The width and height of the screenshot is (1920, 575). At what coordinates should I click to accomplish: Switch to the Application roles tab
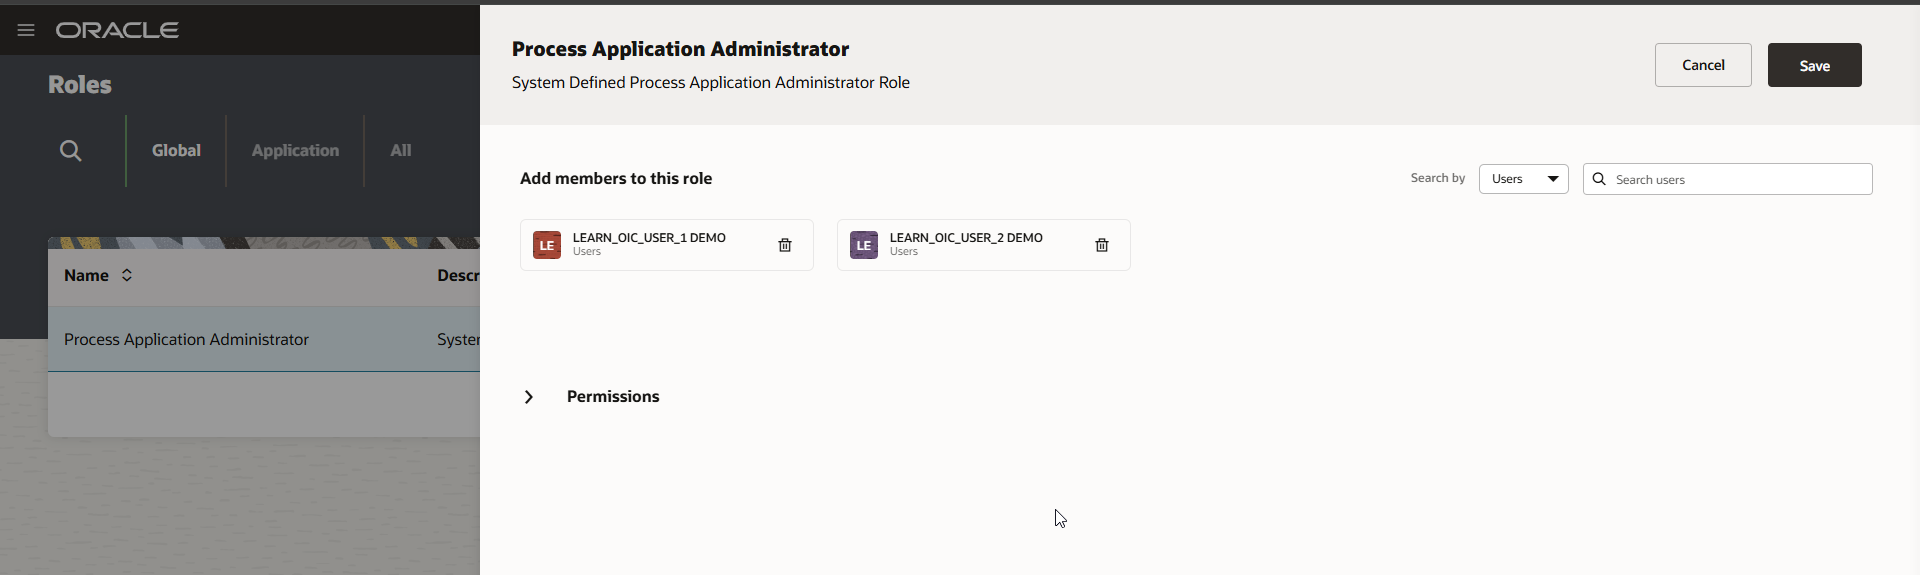coord(295,151)
